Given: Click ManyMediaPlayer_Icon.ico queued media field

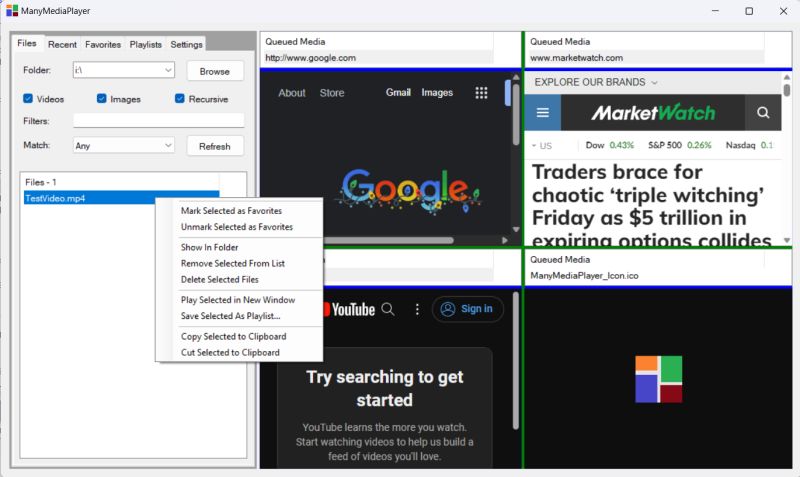Looking at the screenshot, I should [x=645, y=275].
